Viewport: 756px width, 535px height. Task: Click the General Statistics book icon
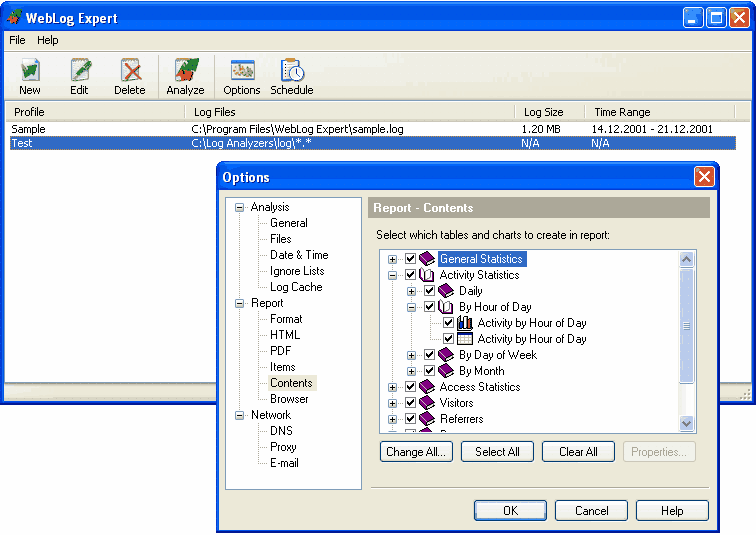coord(427,259)
